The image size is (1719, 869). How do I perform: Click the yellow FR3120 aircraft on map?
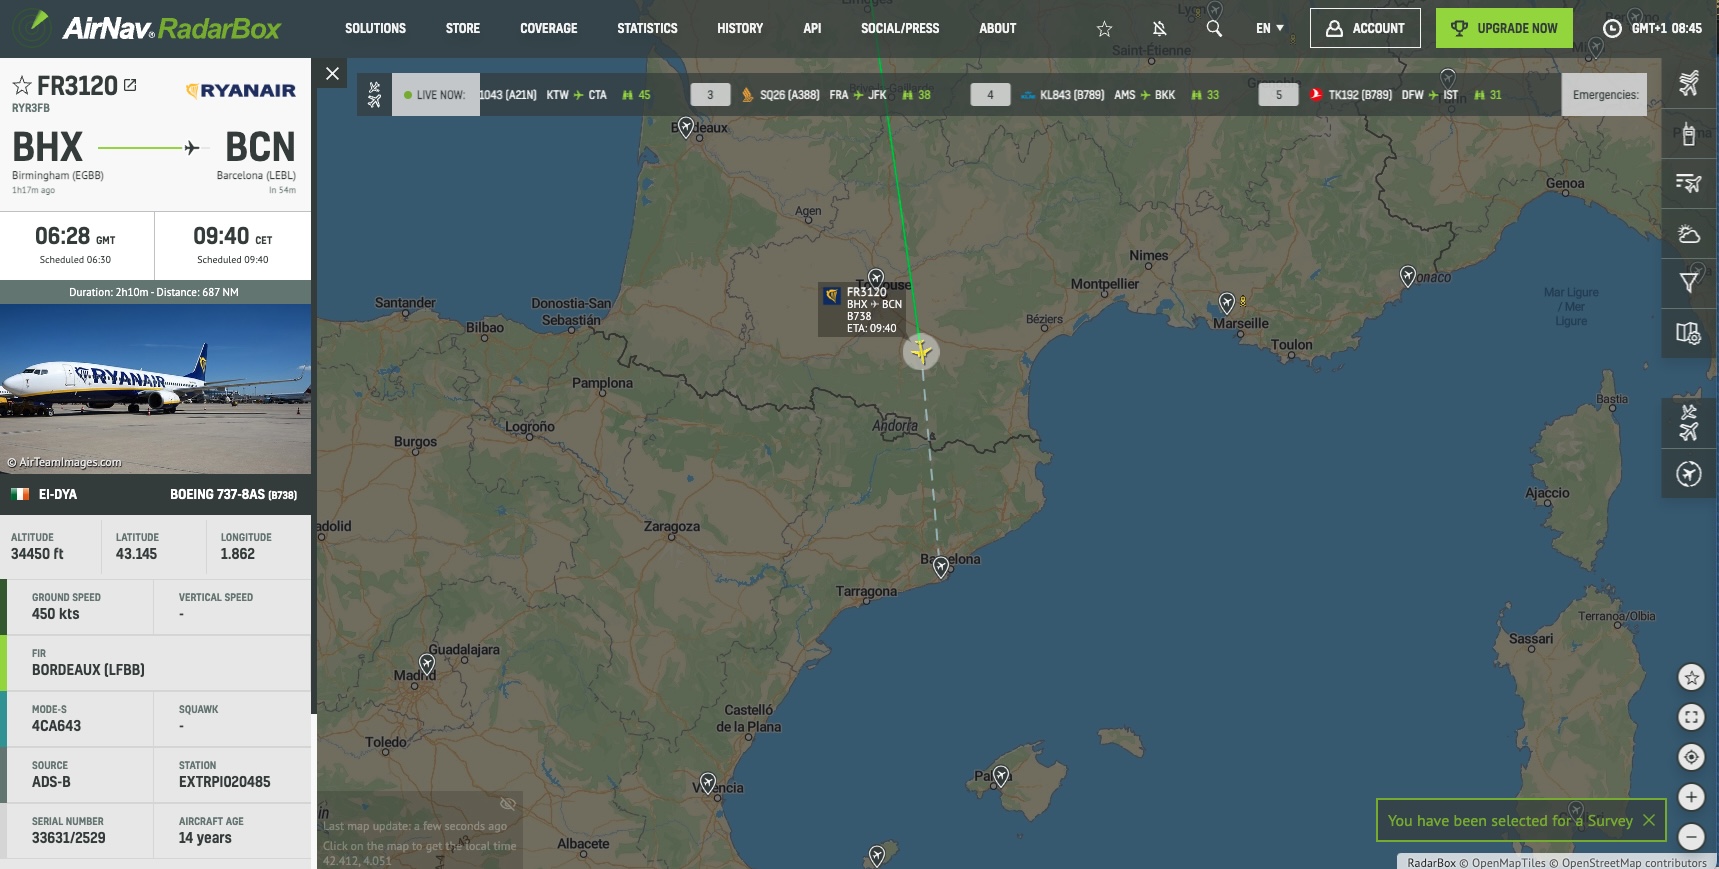click(921, 351)
